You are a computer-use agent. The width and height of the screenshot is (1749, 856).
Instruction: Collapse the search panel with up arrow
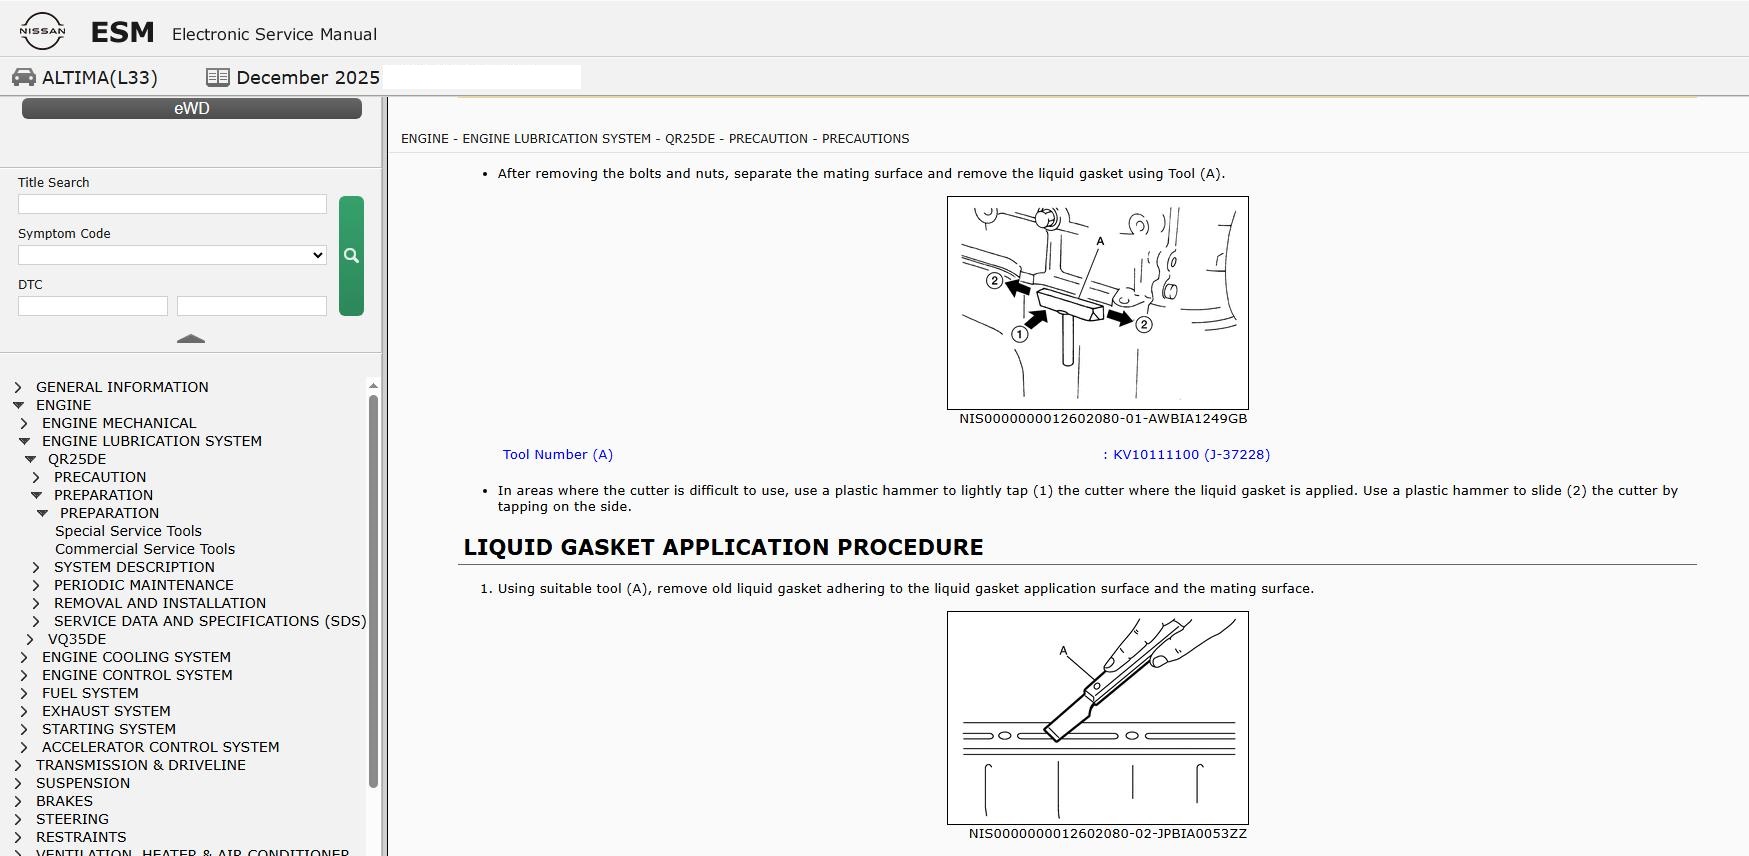click(191, 339)
